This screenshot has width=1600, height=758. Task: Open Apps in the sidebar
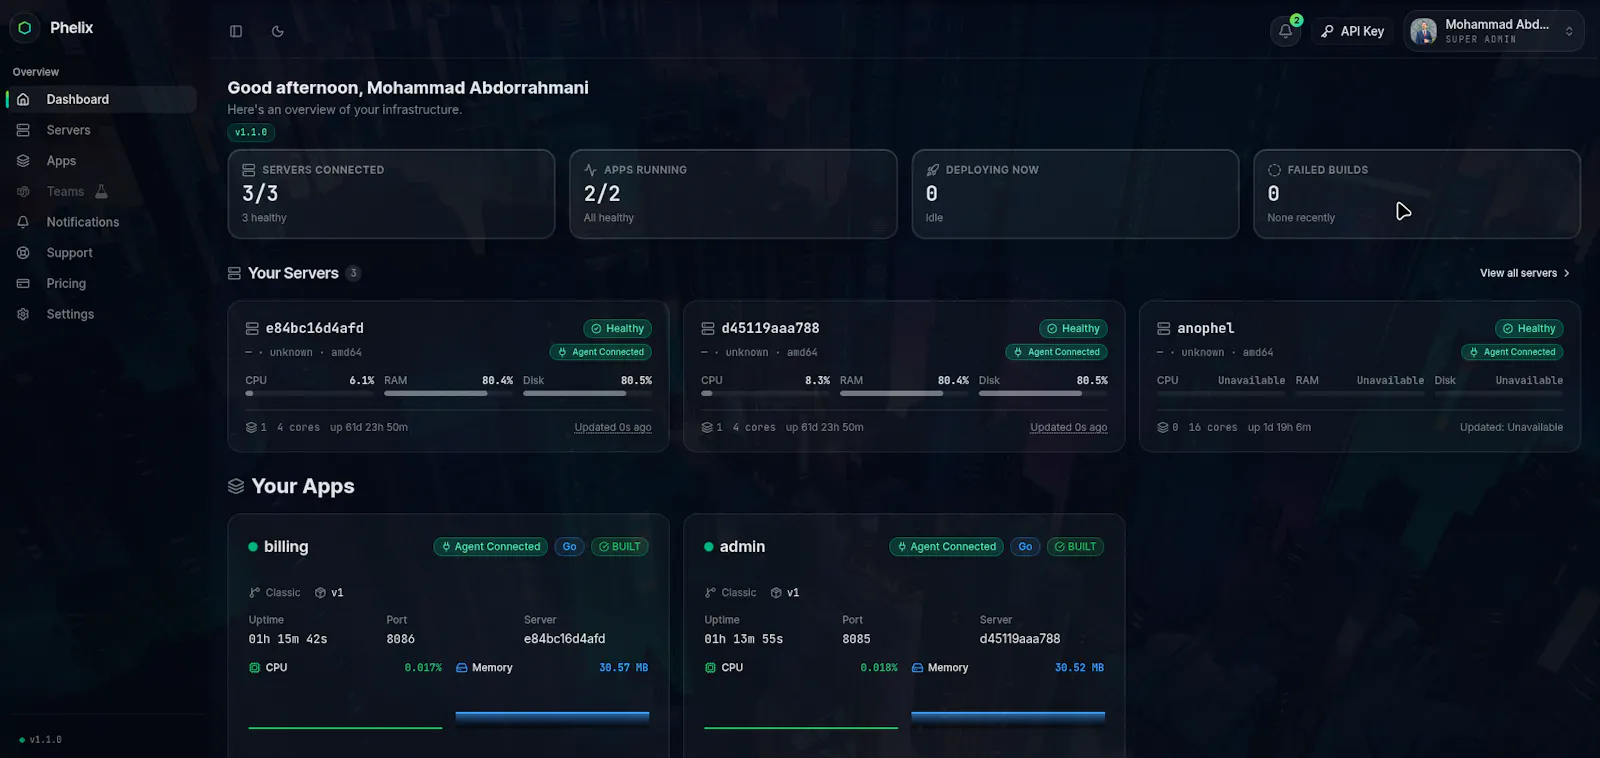pyautogui.click(x=101, y=161)
